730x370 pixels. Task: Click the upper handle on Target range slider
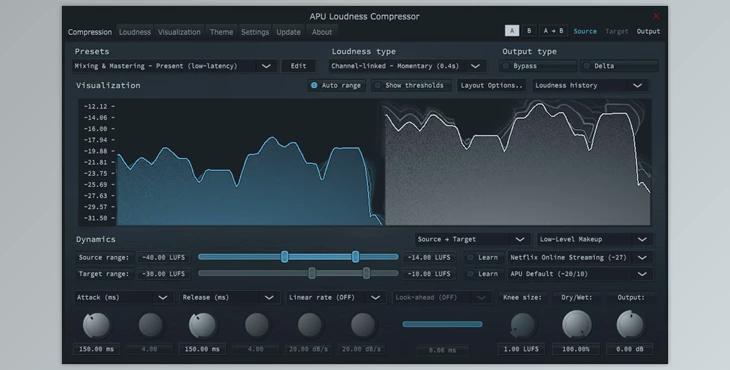(x=366, y=273)
